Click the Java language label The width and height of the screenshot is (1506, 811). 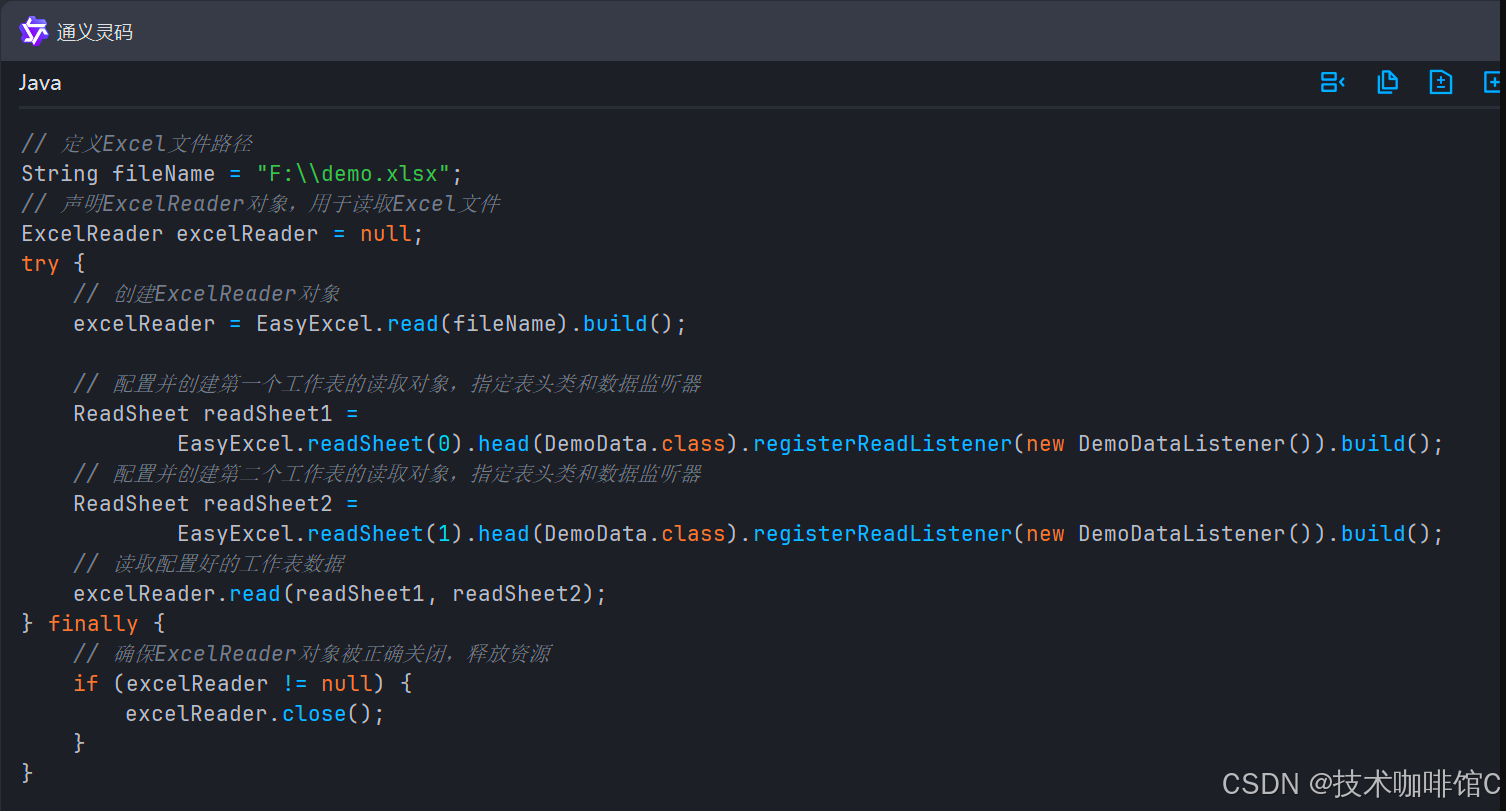click(x=40, y=83)
